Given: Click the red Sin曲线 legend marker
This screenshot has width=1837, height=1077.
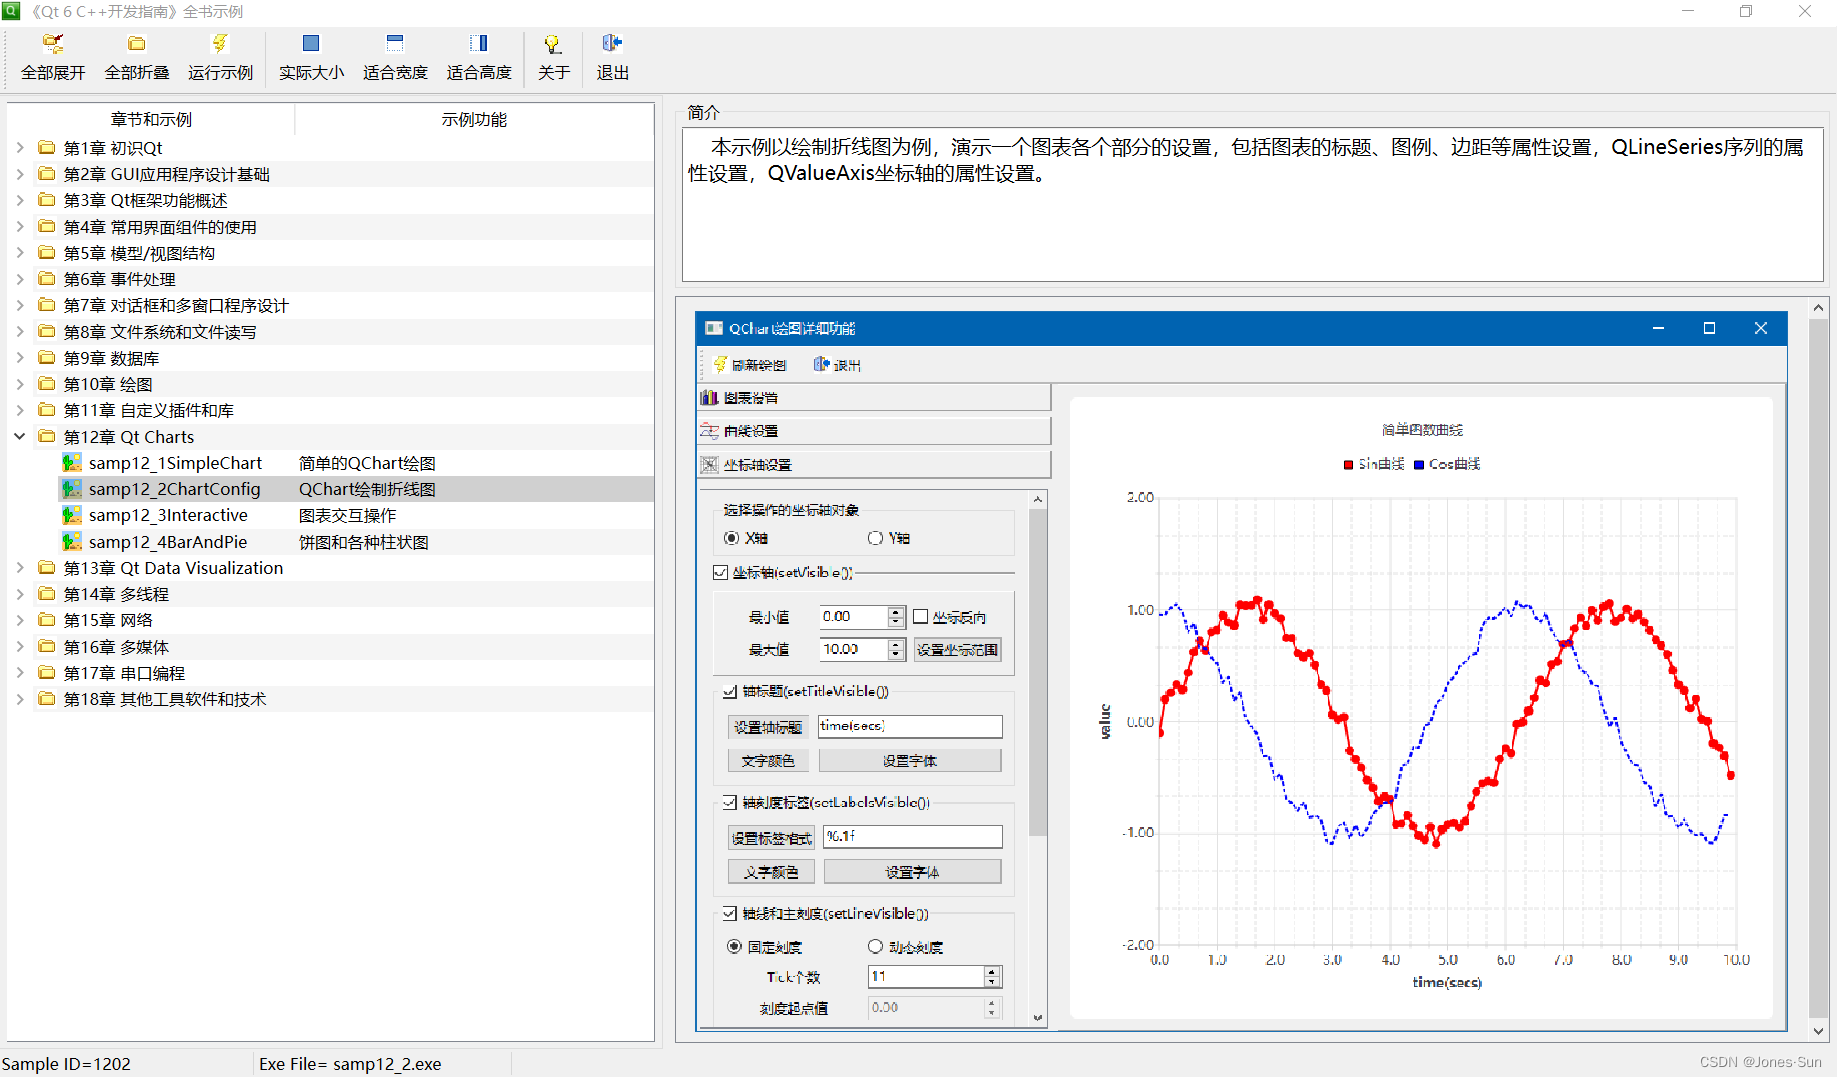Looking at the screenshot, I should click(x=1348, y=464).
